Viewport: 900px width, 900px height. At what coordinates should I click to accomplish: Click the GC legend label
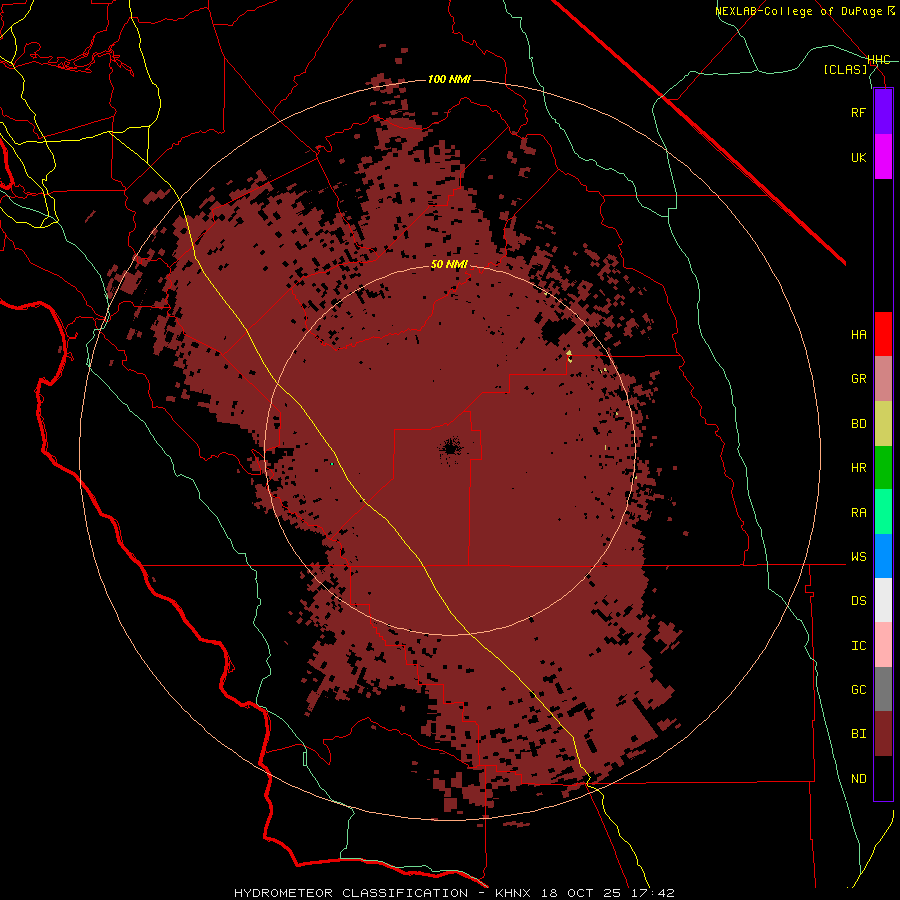[x=858, y=690]
